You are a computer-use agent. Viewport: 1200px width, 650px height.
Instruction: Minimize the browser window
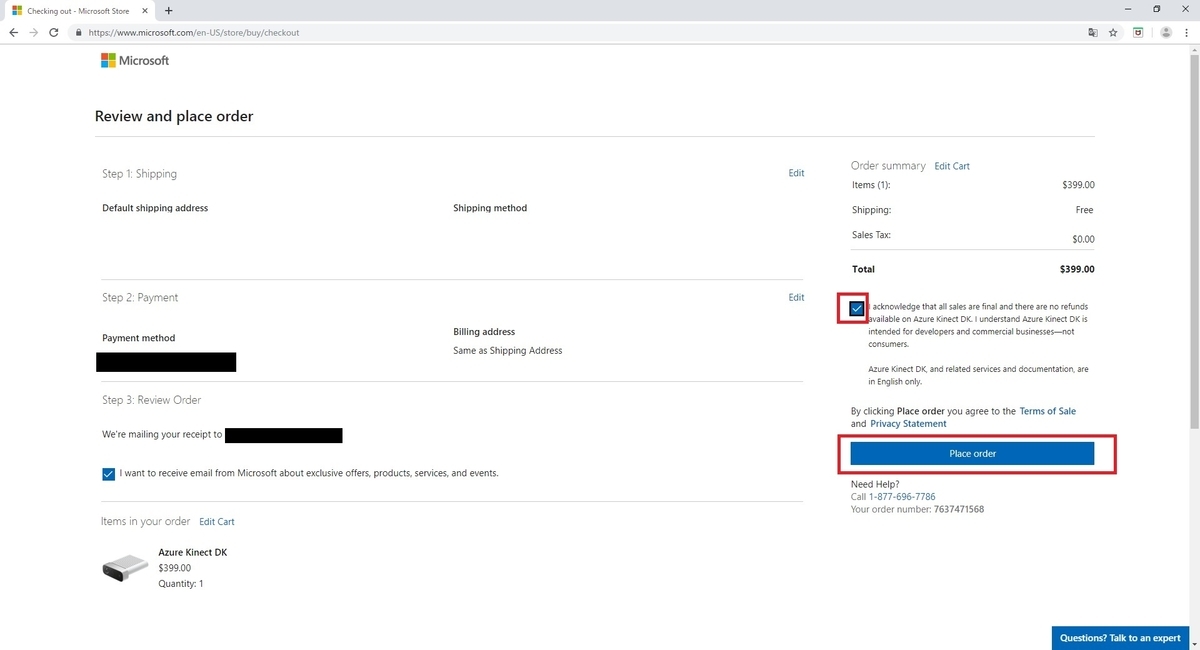1129,9
